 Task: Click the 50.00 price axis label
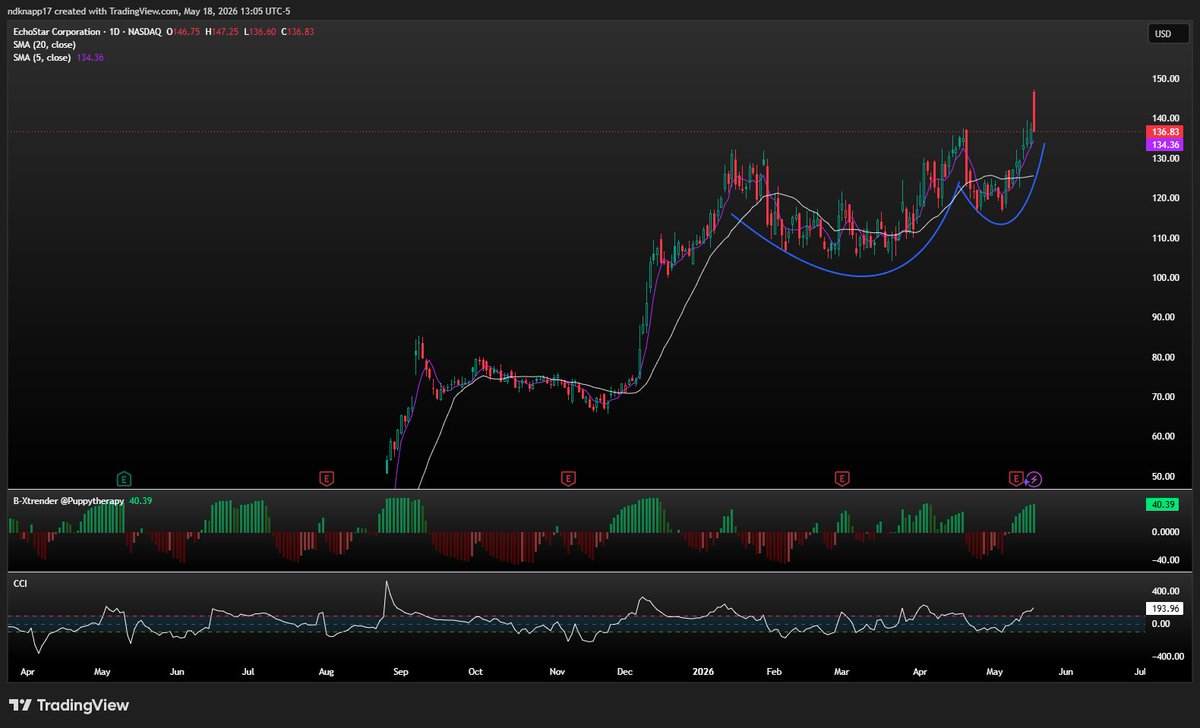coord(1165,476)
